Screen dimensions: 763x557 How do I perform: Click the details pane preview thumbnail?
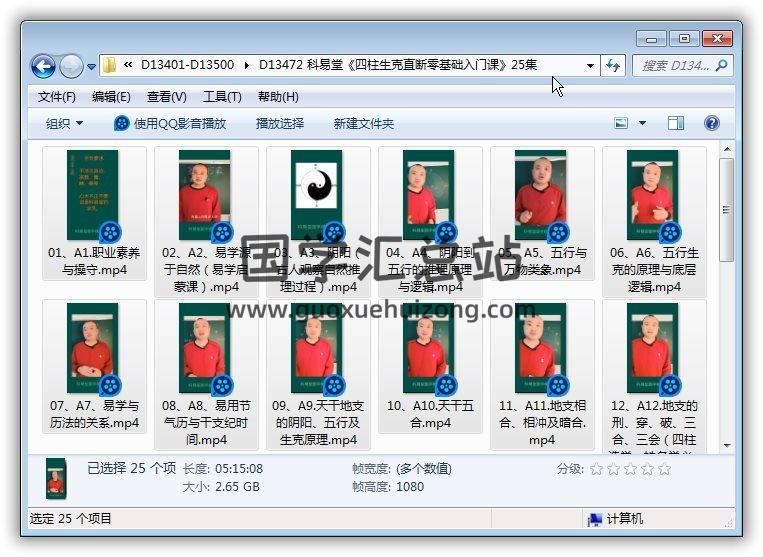56,479
